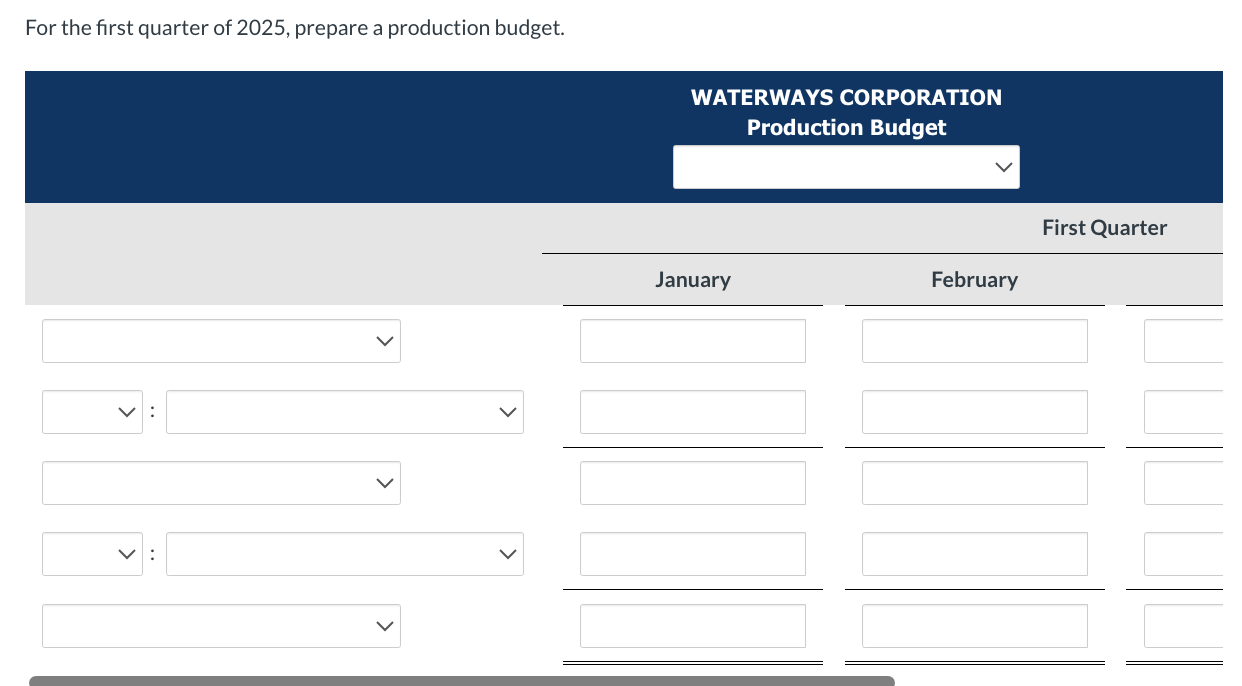
Task: Open the second row account label dropdown
Action: pos(344,412)
